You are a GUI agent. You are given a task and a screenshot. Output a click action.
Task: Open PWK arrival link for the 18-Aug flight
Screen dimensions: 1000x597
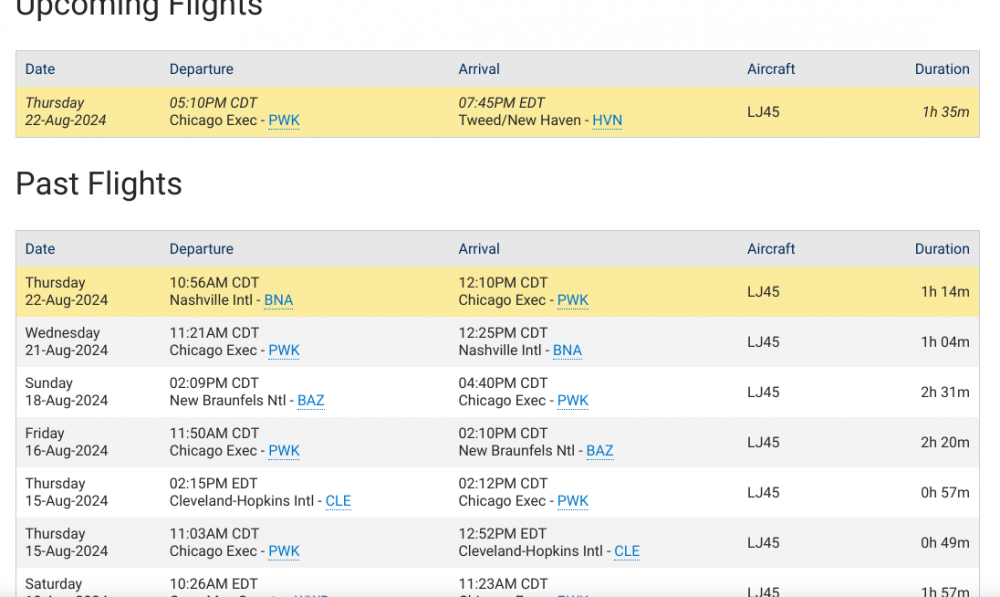click(573, 401)
